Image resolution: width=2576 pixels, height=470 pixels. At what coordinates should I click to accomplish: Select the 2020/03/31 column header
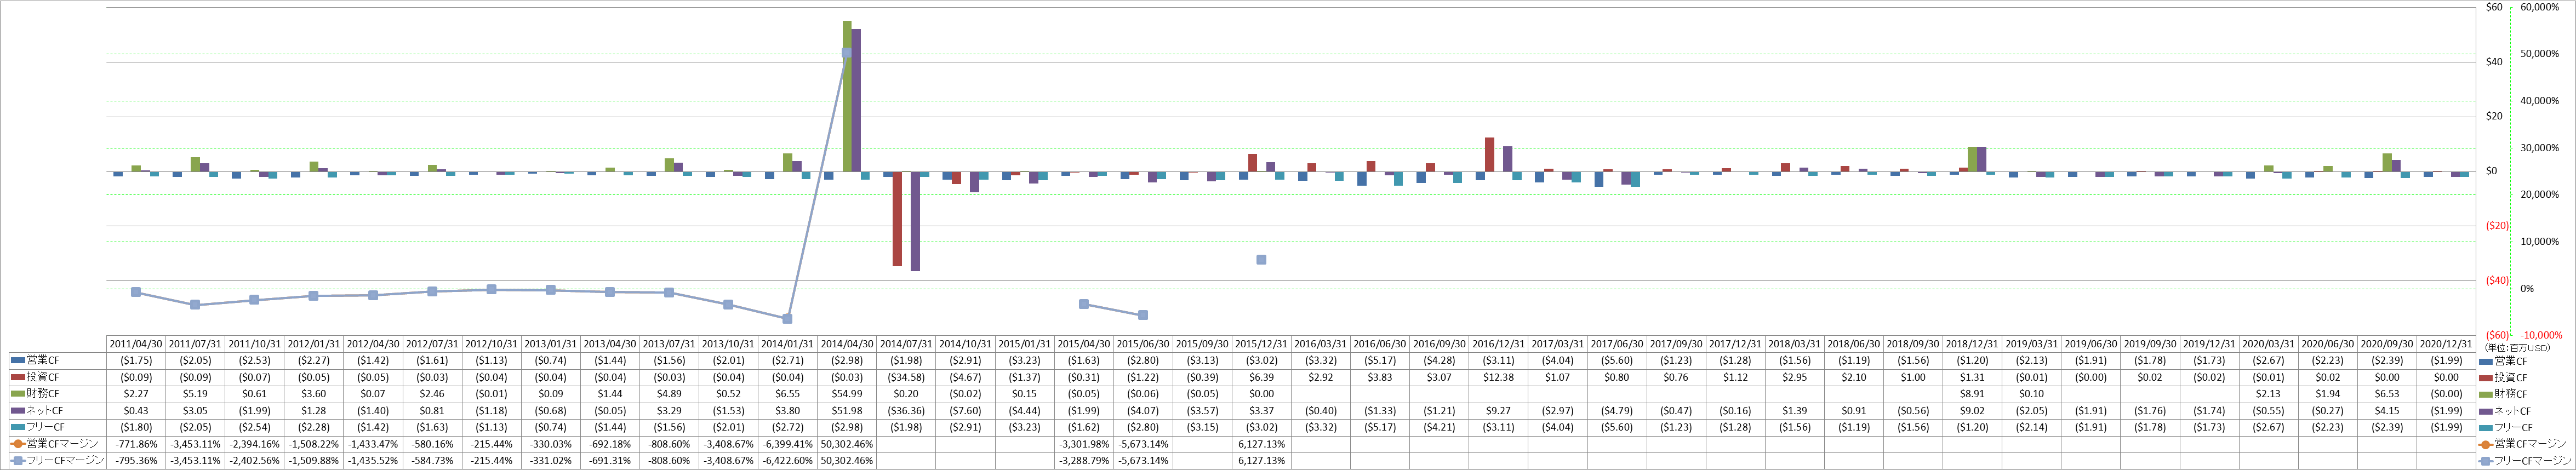2268,344
